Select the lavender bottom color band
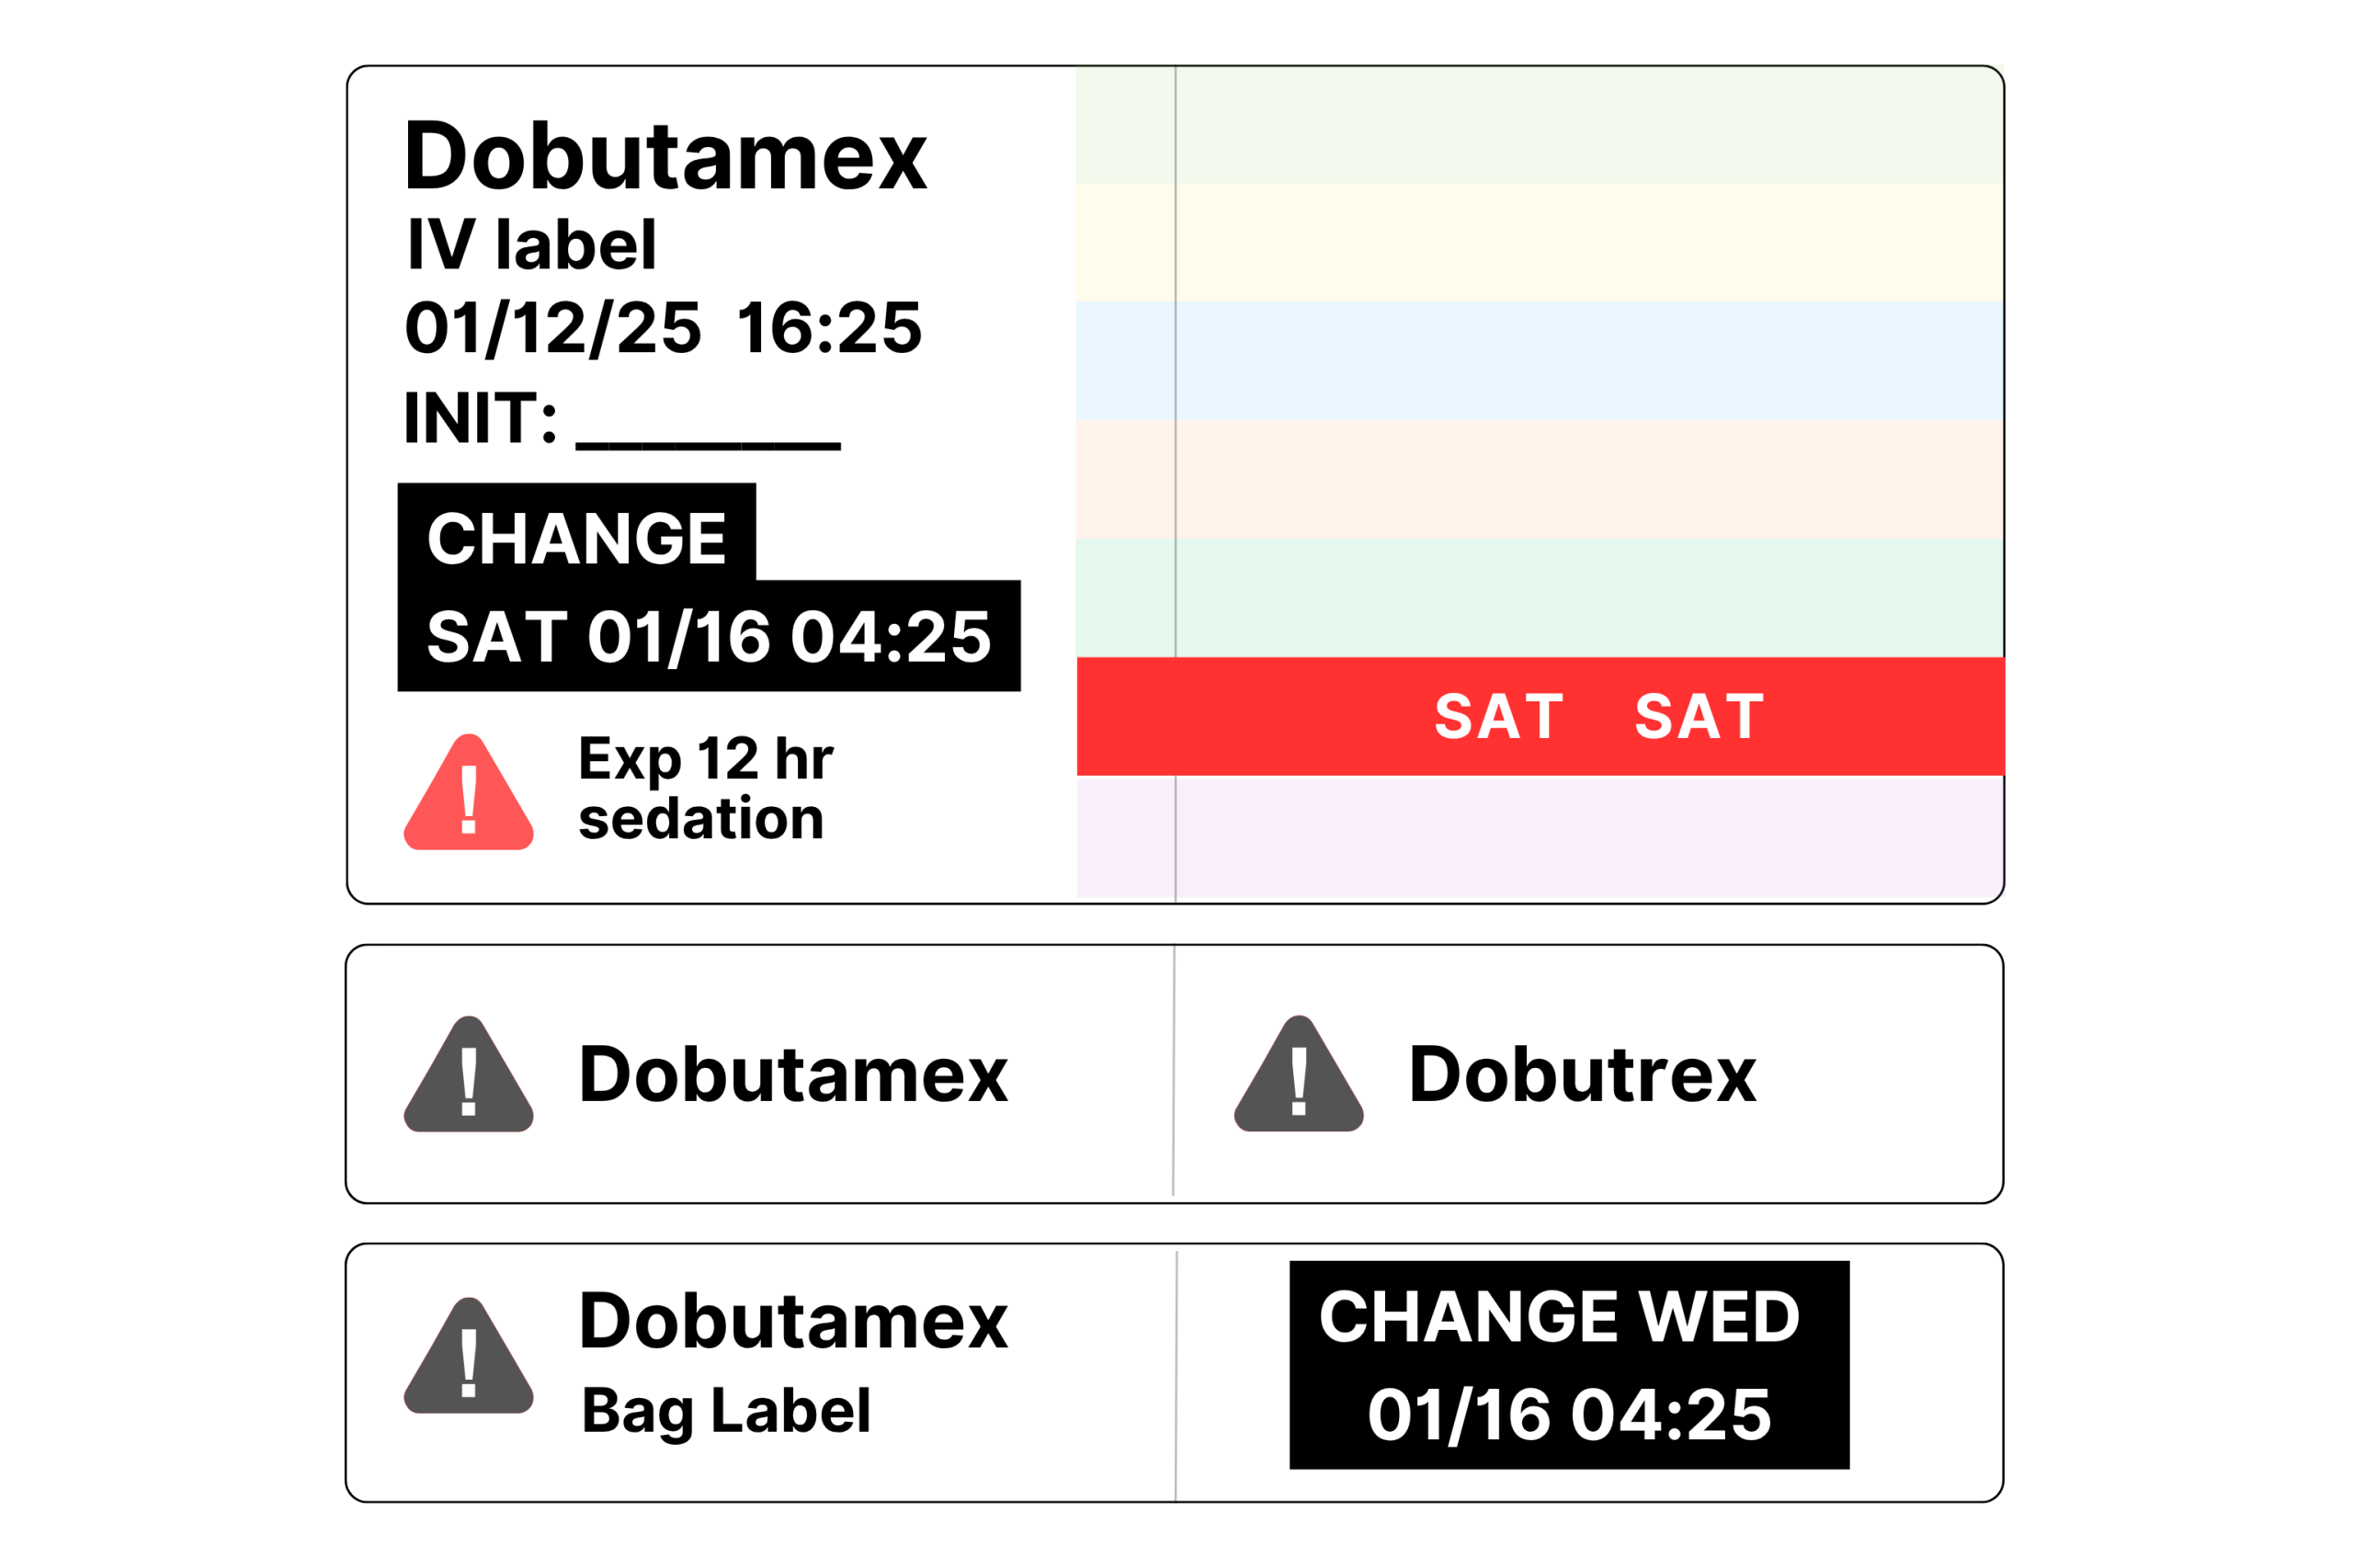 1540,838
